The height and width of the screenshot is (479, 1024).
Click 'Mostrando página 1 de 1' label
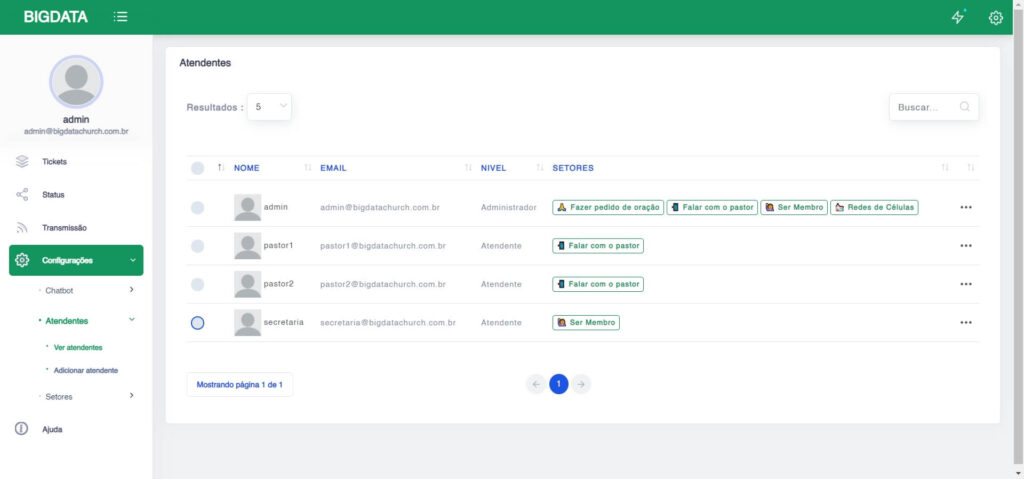(240, 385)
